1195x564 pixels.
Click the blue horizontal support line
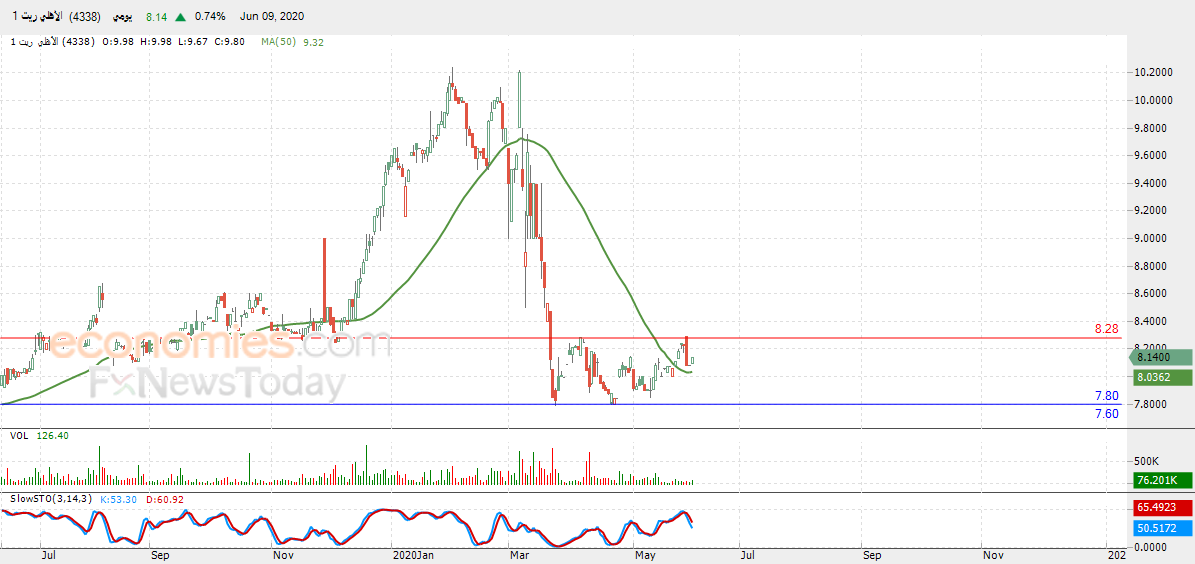click(562, 405)
